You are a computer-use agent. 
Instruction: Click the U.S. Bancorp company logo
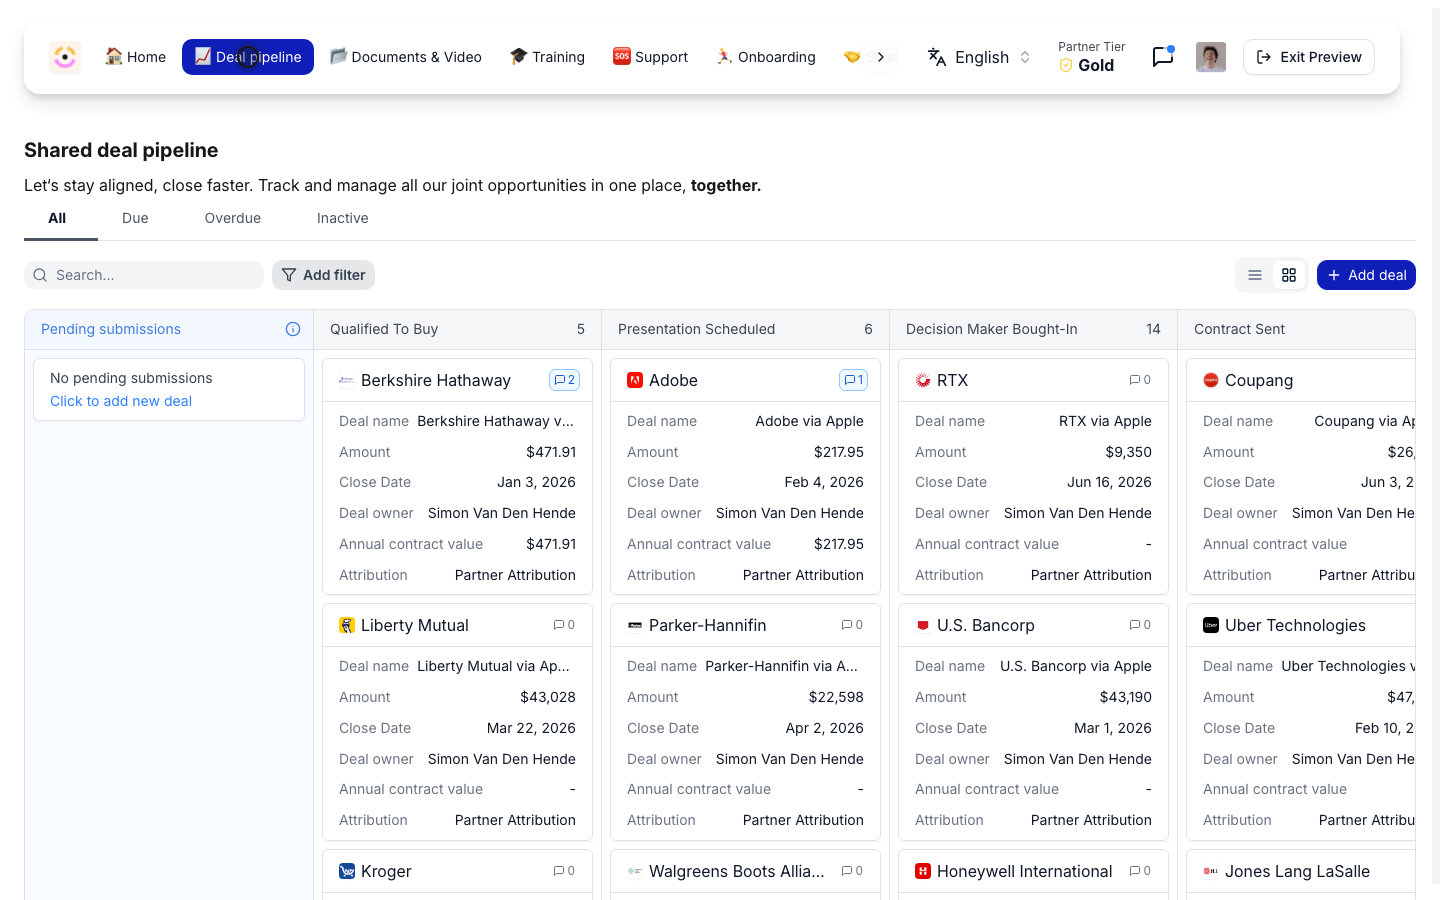click(x=923, y=625)
